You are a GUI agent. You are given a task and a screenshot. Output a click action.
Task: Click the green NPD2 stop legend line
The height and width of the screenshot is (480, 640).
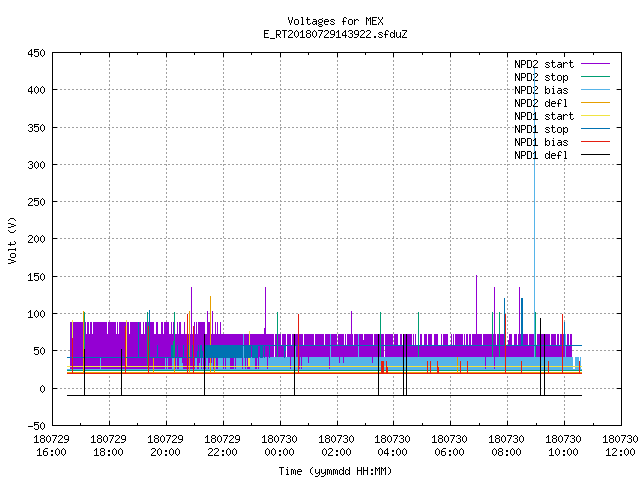595,77
